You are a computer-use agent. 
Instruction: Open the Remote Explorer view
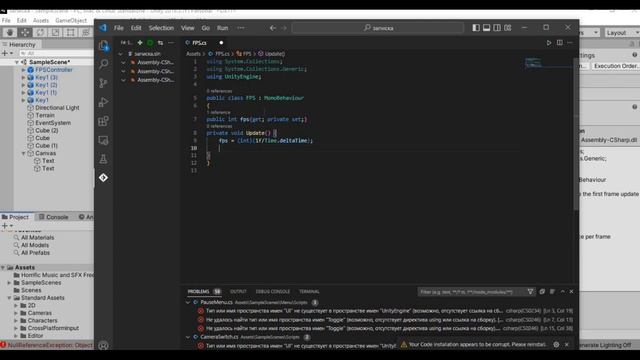[x=104, y=140]
